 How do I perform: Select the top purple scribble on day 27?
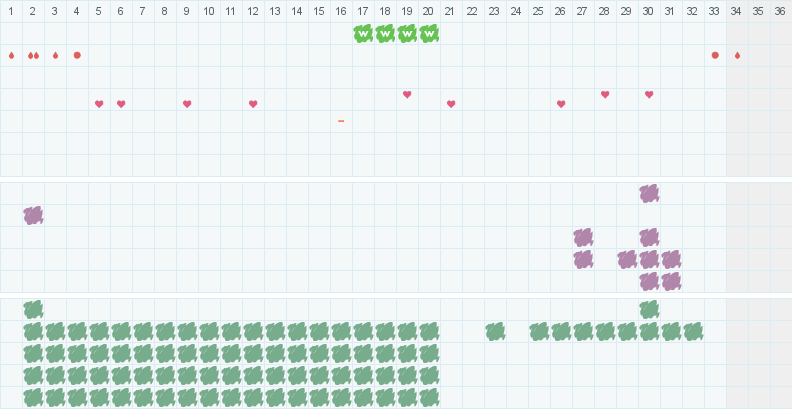click(583, 237)
